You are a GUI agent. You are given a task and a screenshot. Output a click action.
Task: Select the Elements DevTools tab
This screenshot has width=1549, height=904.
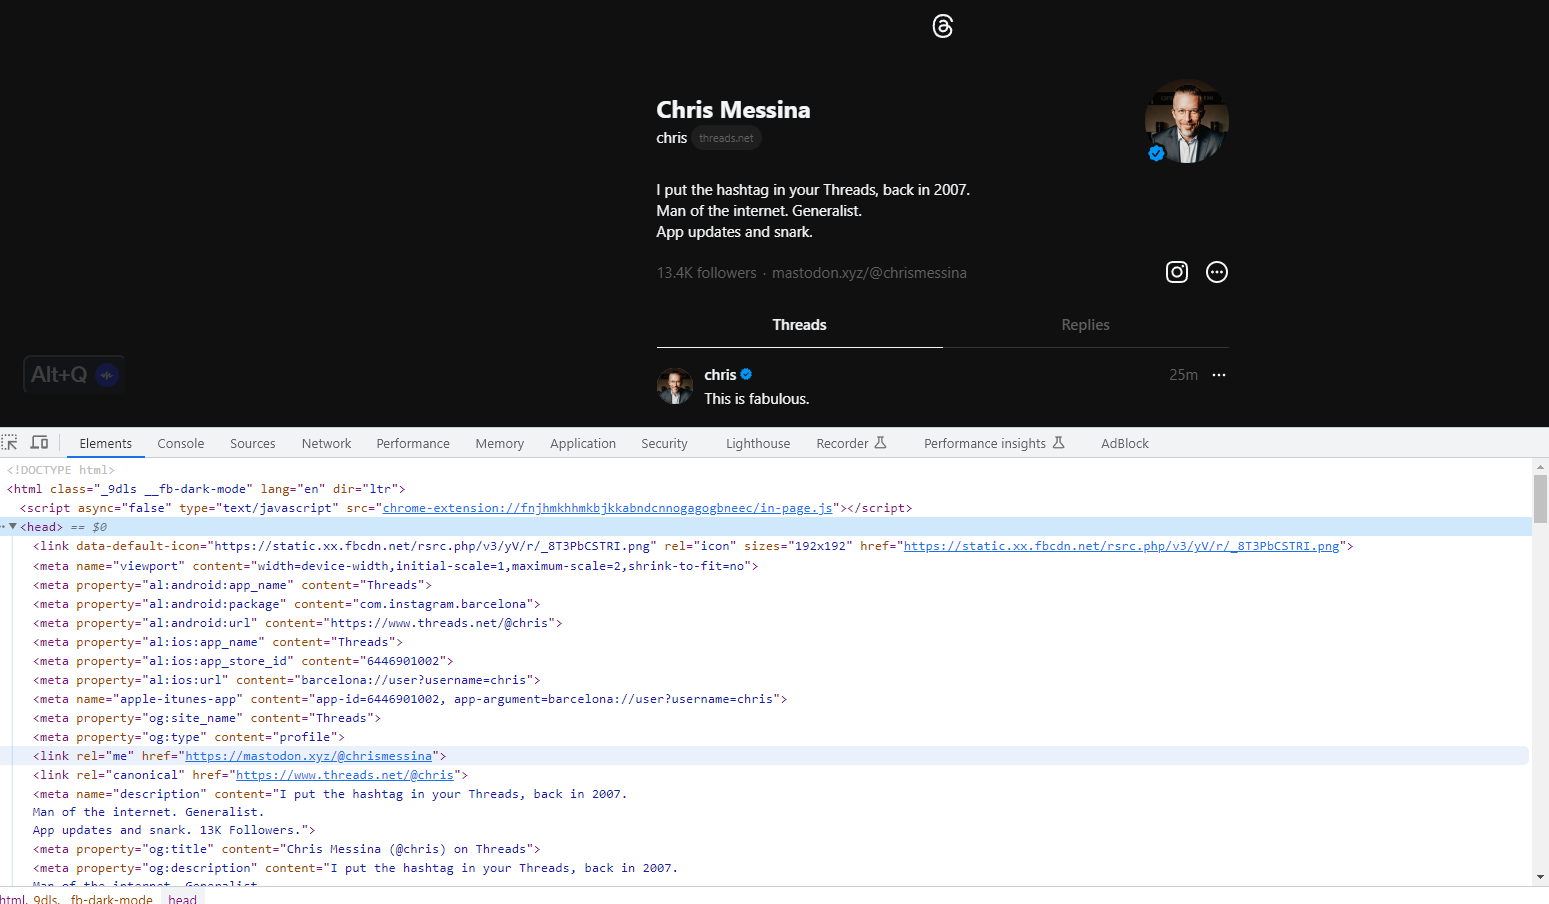[x=105, y=443]
